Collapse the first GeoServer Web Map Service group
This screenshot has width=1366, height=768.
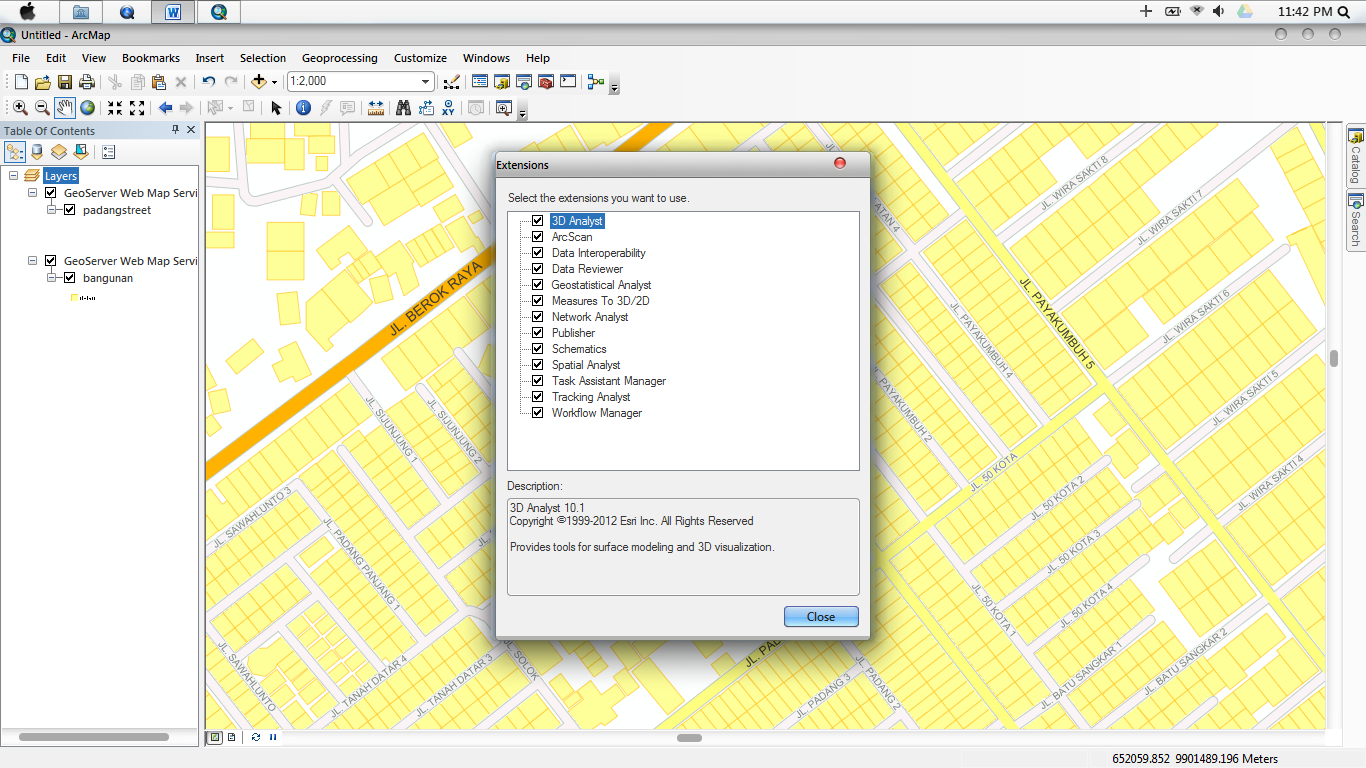click(33, 193)
